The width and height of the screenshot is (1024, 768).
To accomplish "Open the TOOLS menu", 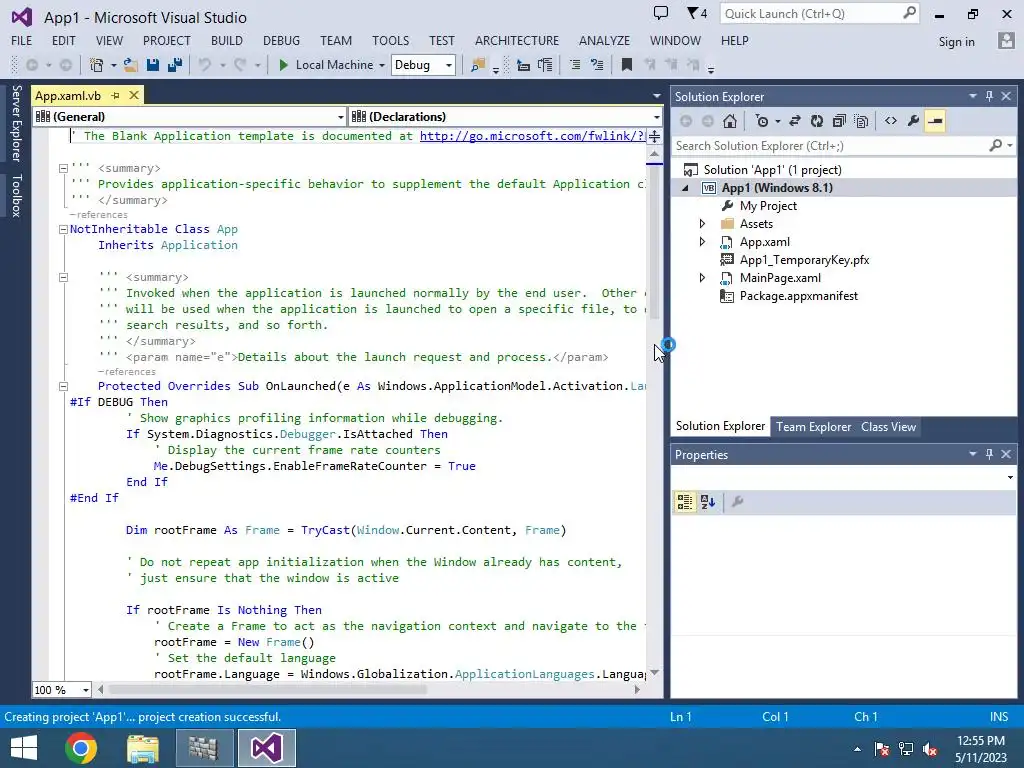I will [391, 40].
